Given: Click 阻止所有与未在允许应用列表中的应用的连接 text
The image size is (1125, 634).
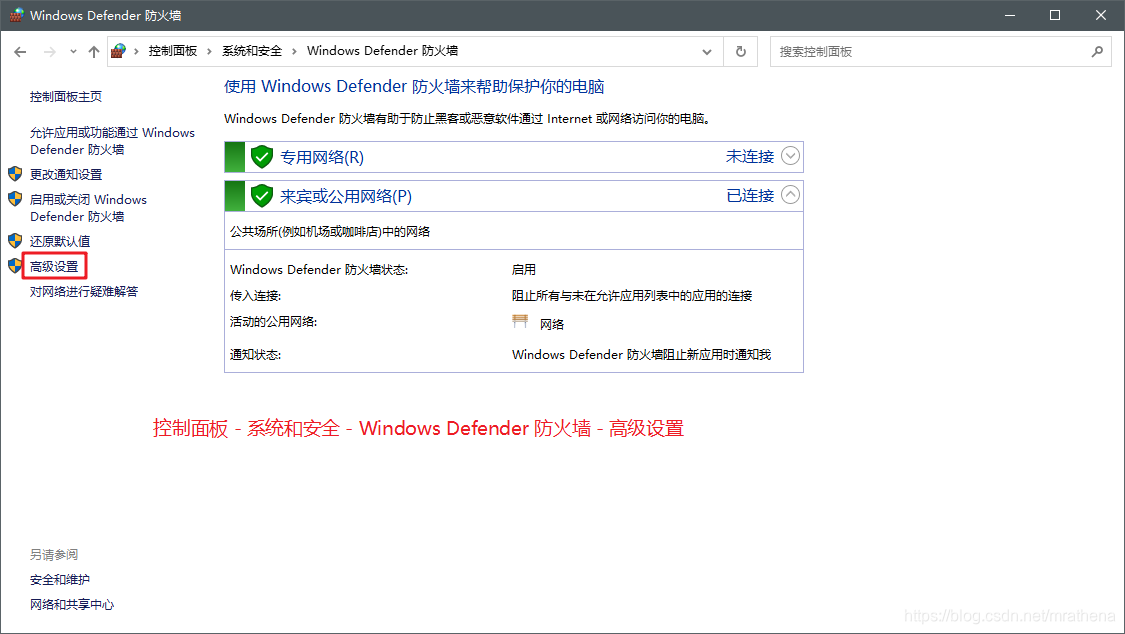Looking at the screenshot, I should [632, 295].
